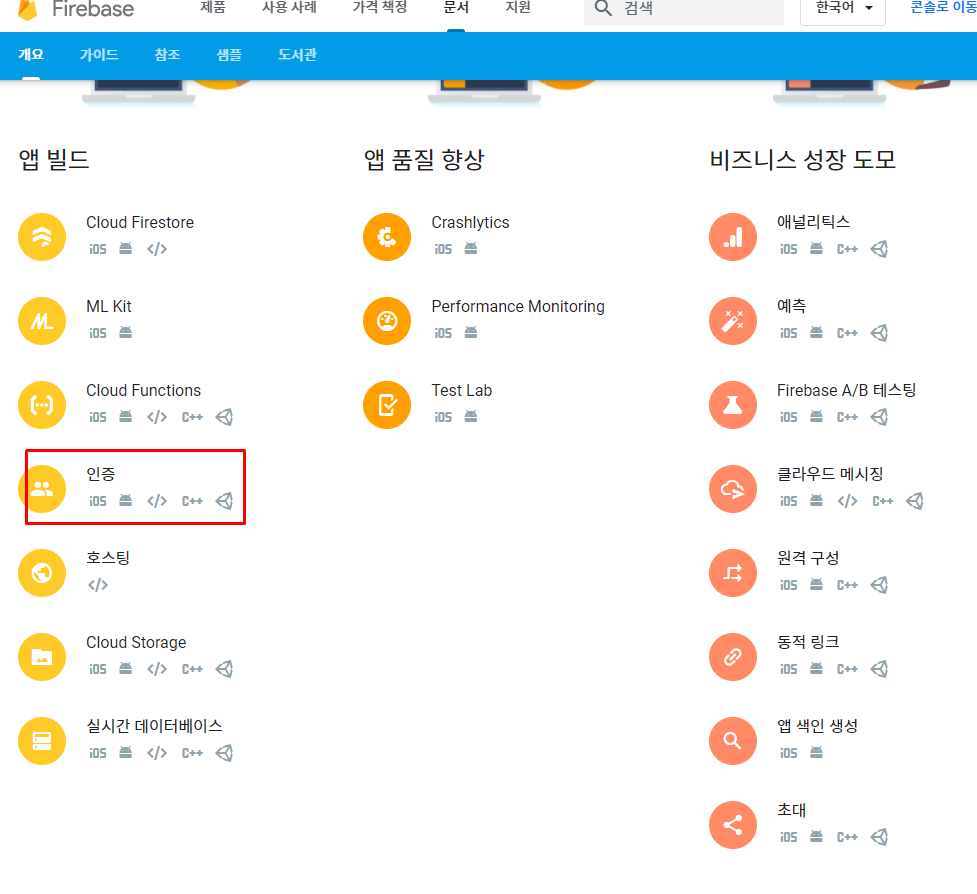Open the 동적 링크 chain icon

click(x=733, y=657)
